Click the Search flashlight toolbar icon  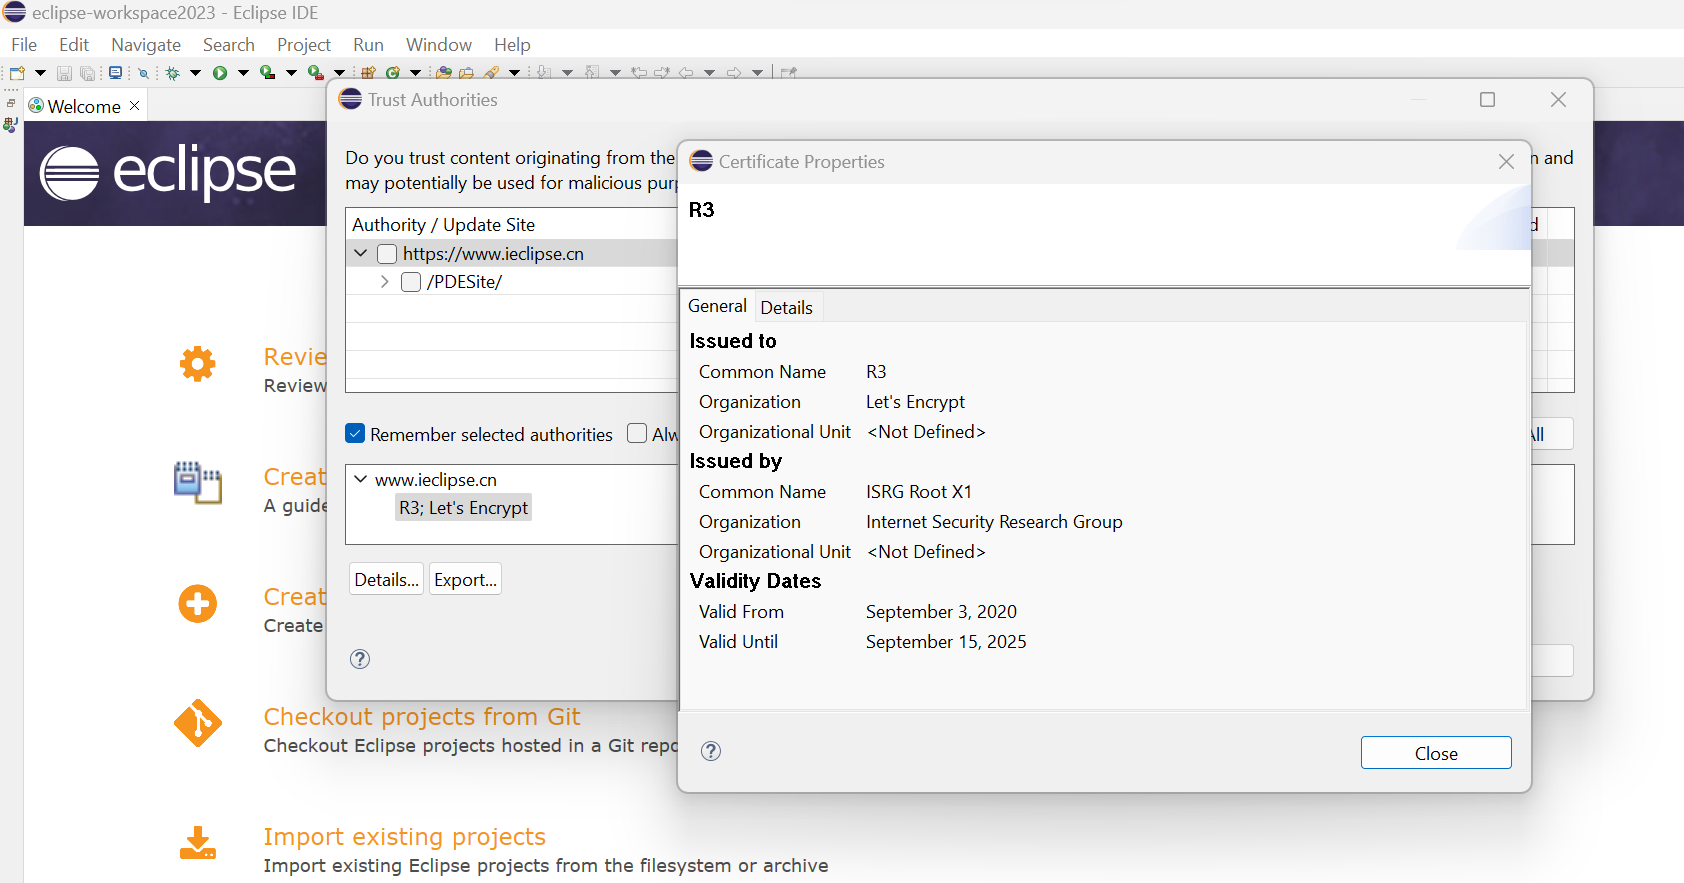[491, 73]
